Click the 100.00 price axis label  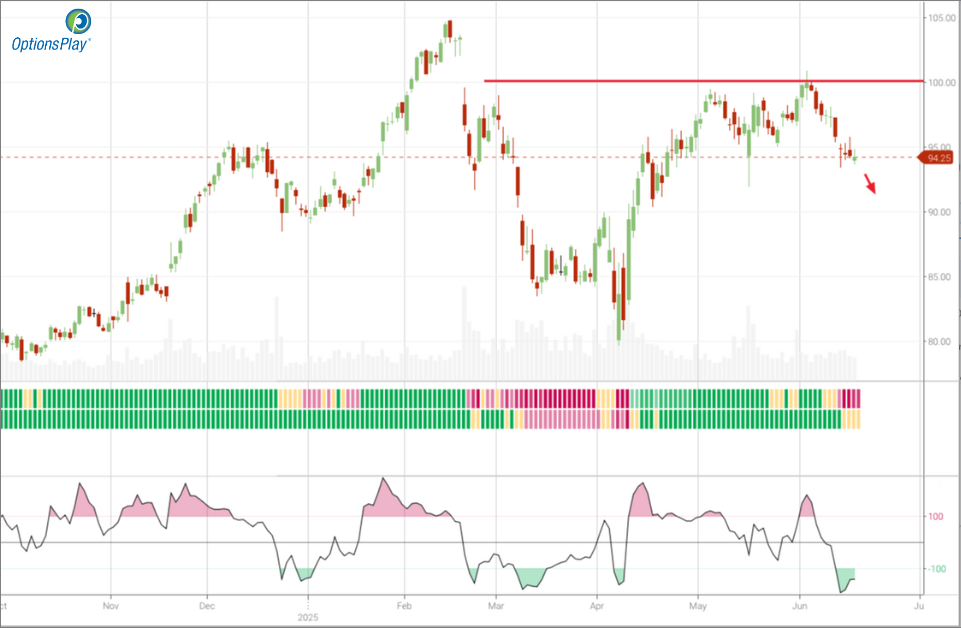941,83
